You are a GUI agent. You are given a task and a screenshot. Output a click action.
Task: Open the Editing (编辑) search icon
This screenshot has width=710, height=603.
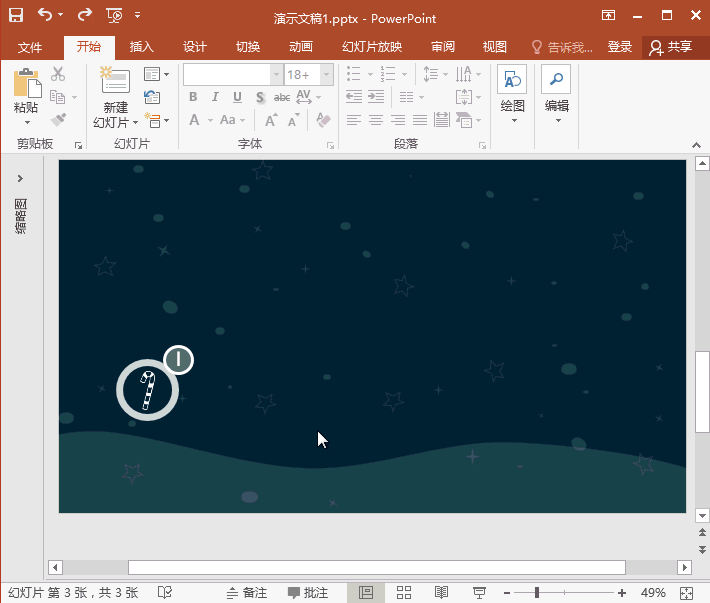pyautogui.click(x=556, y=82)
